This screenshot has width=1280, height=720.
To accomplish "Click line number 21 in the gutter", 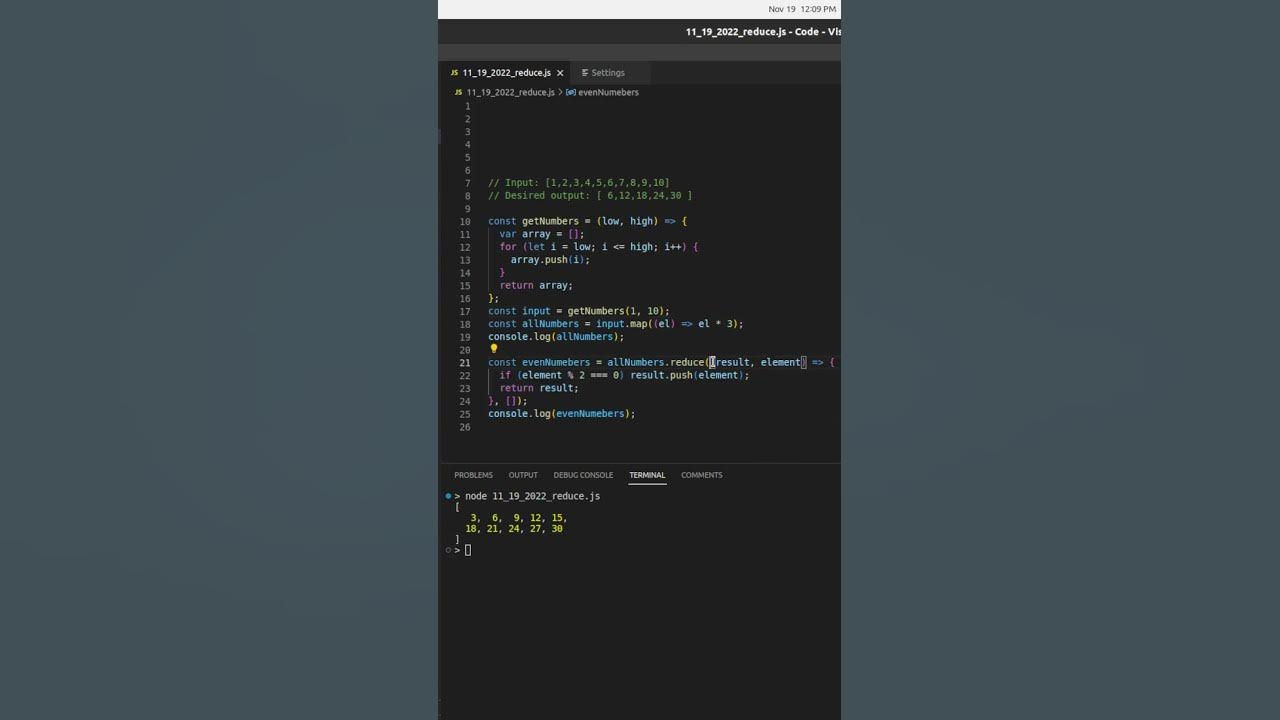I will [465, 363].
